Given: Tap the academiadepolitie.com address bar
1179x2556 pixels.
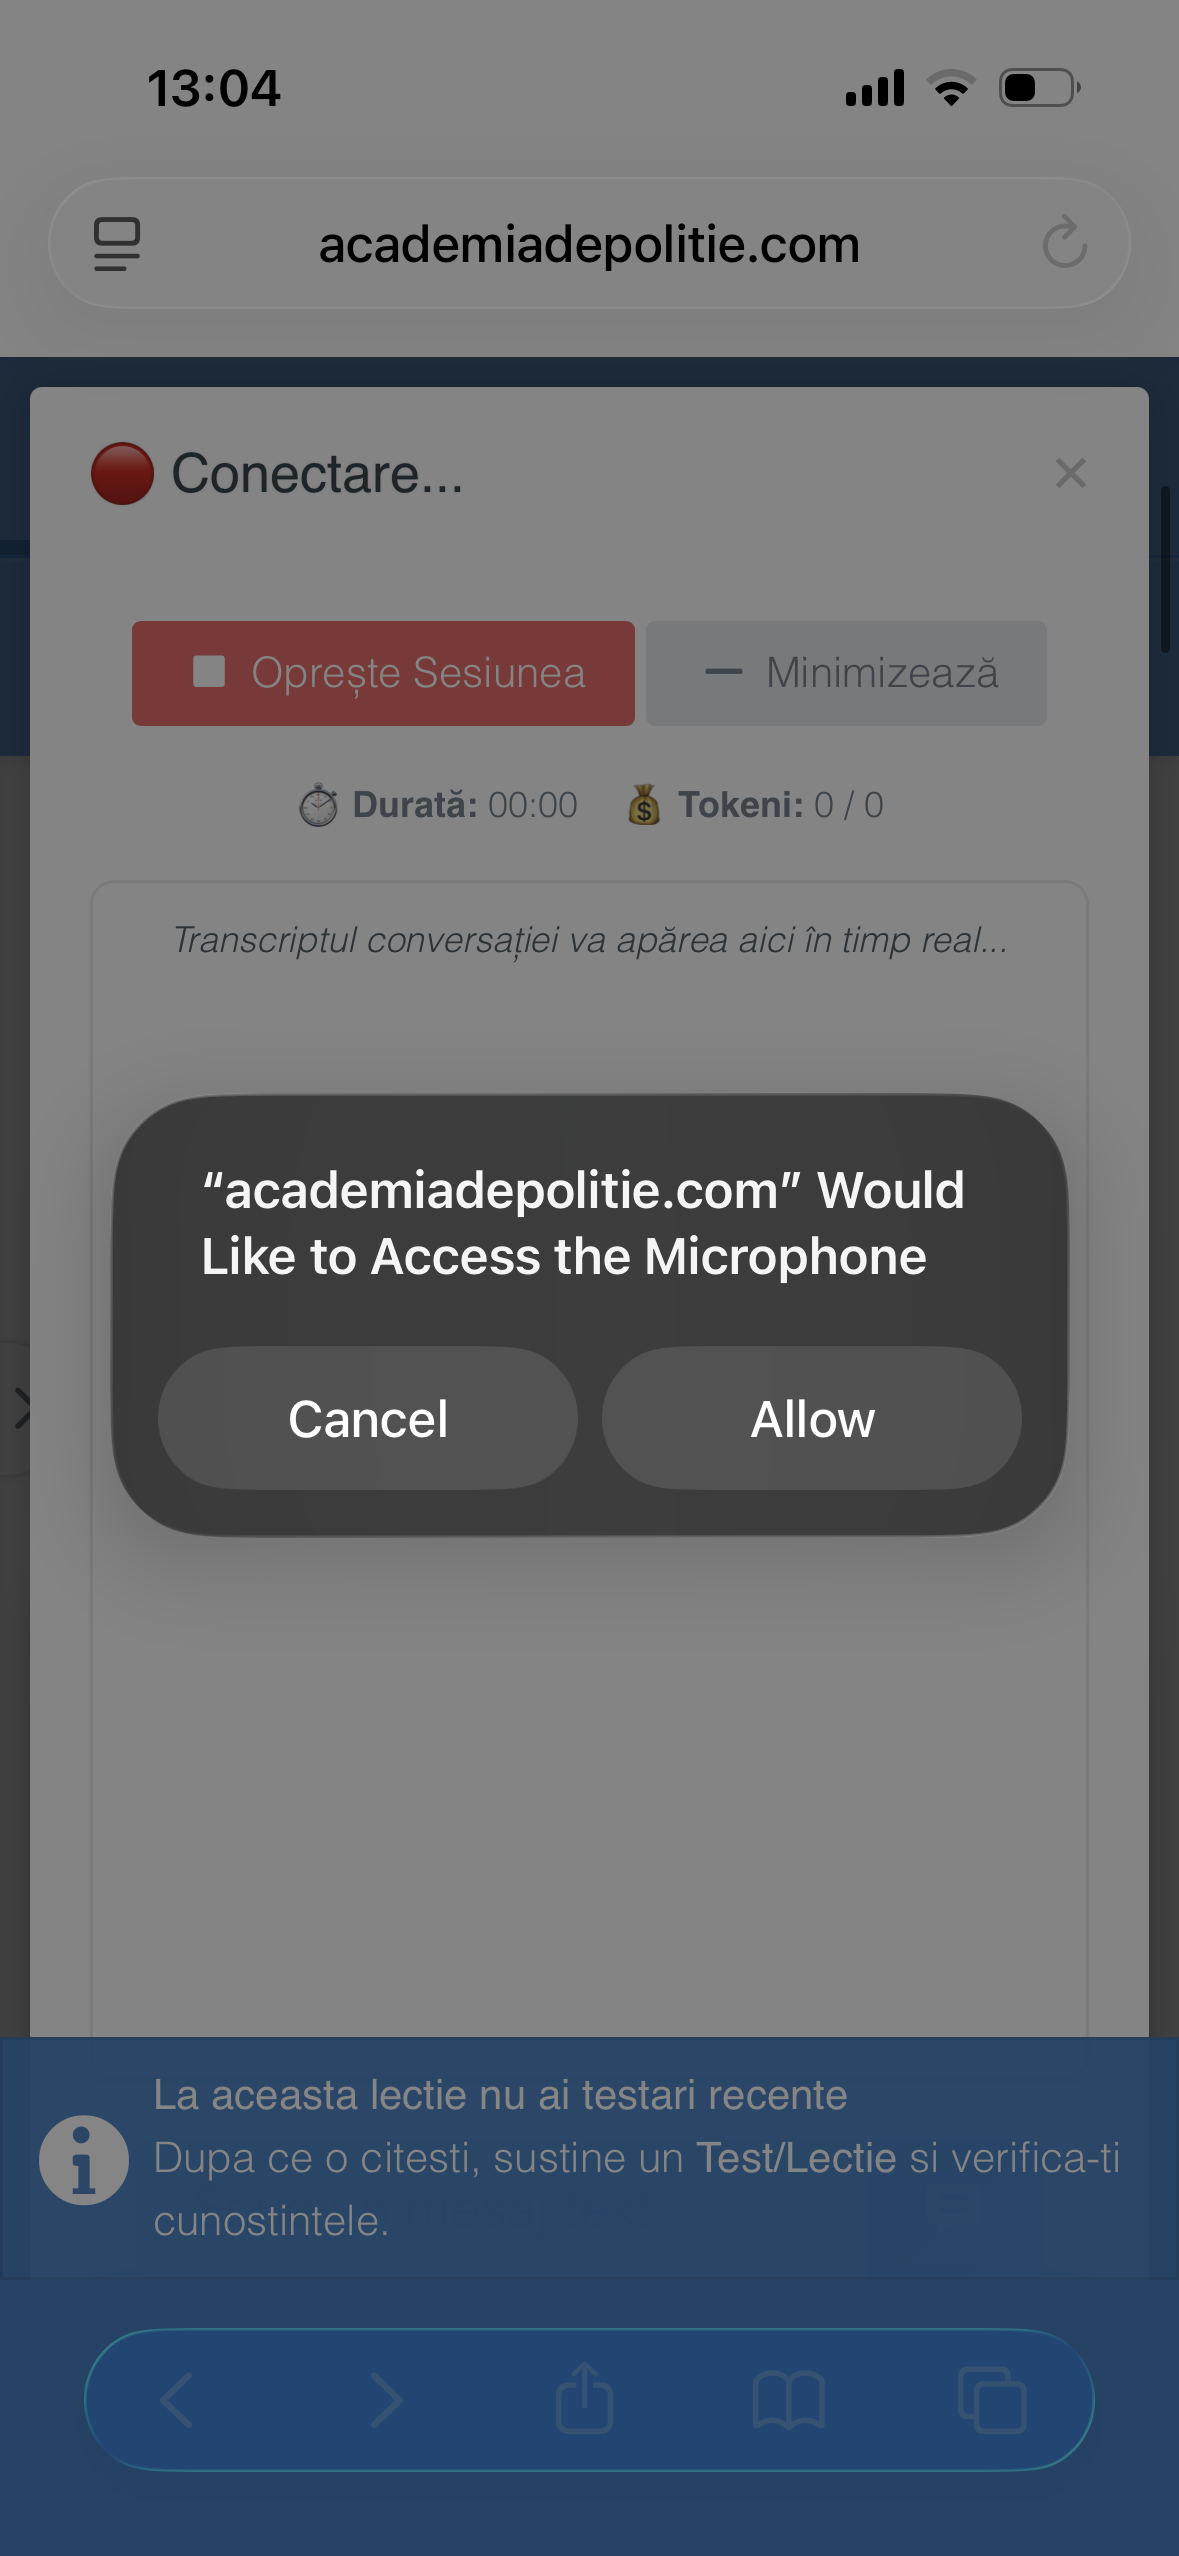Looking at the screenshot, I should click(589, 244).
